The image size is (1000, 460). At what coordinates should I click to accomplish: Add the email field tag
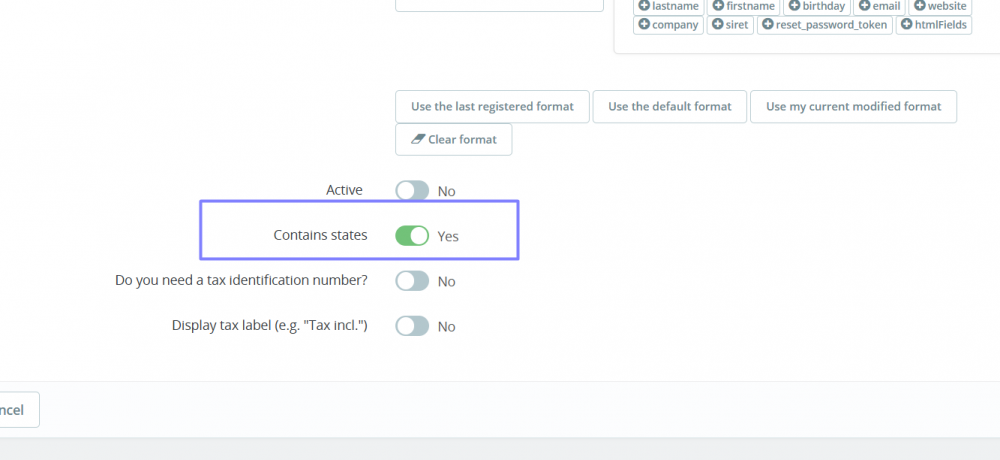pos(879,6)
